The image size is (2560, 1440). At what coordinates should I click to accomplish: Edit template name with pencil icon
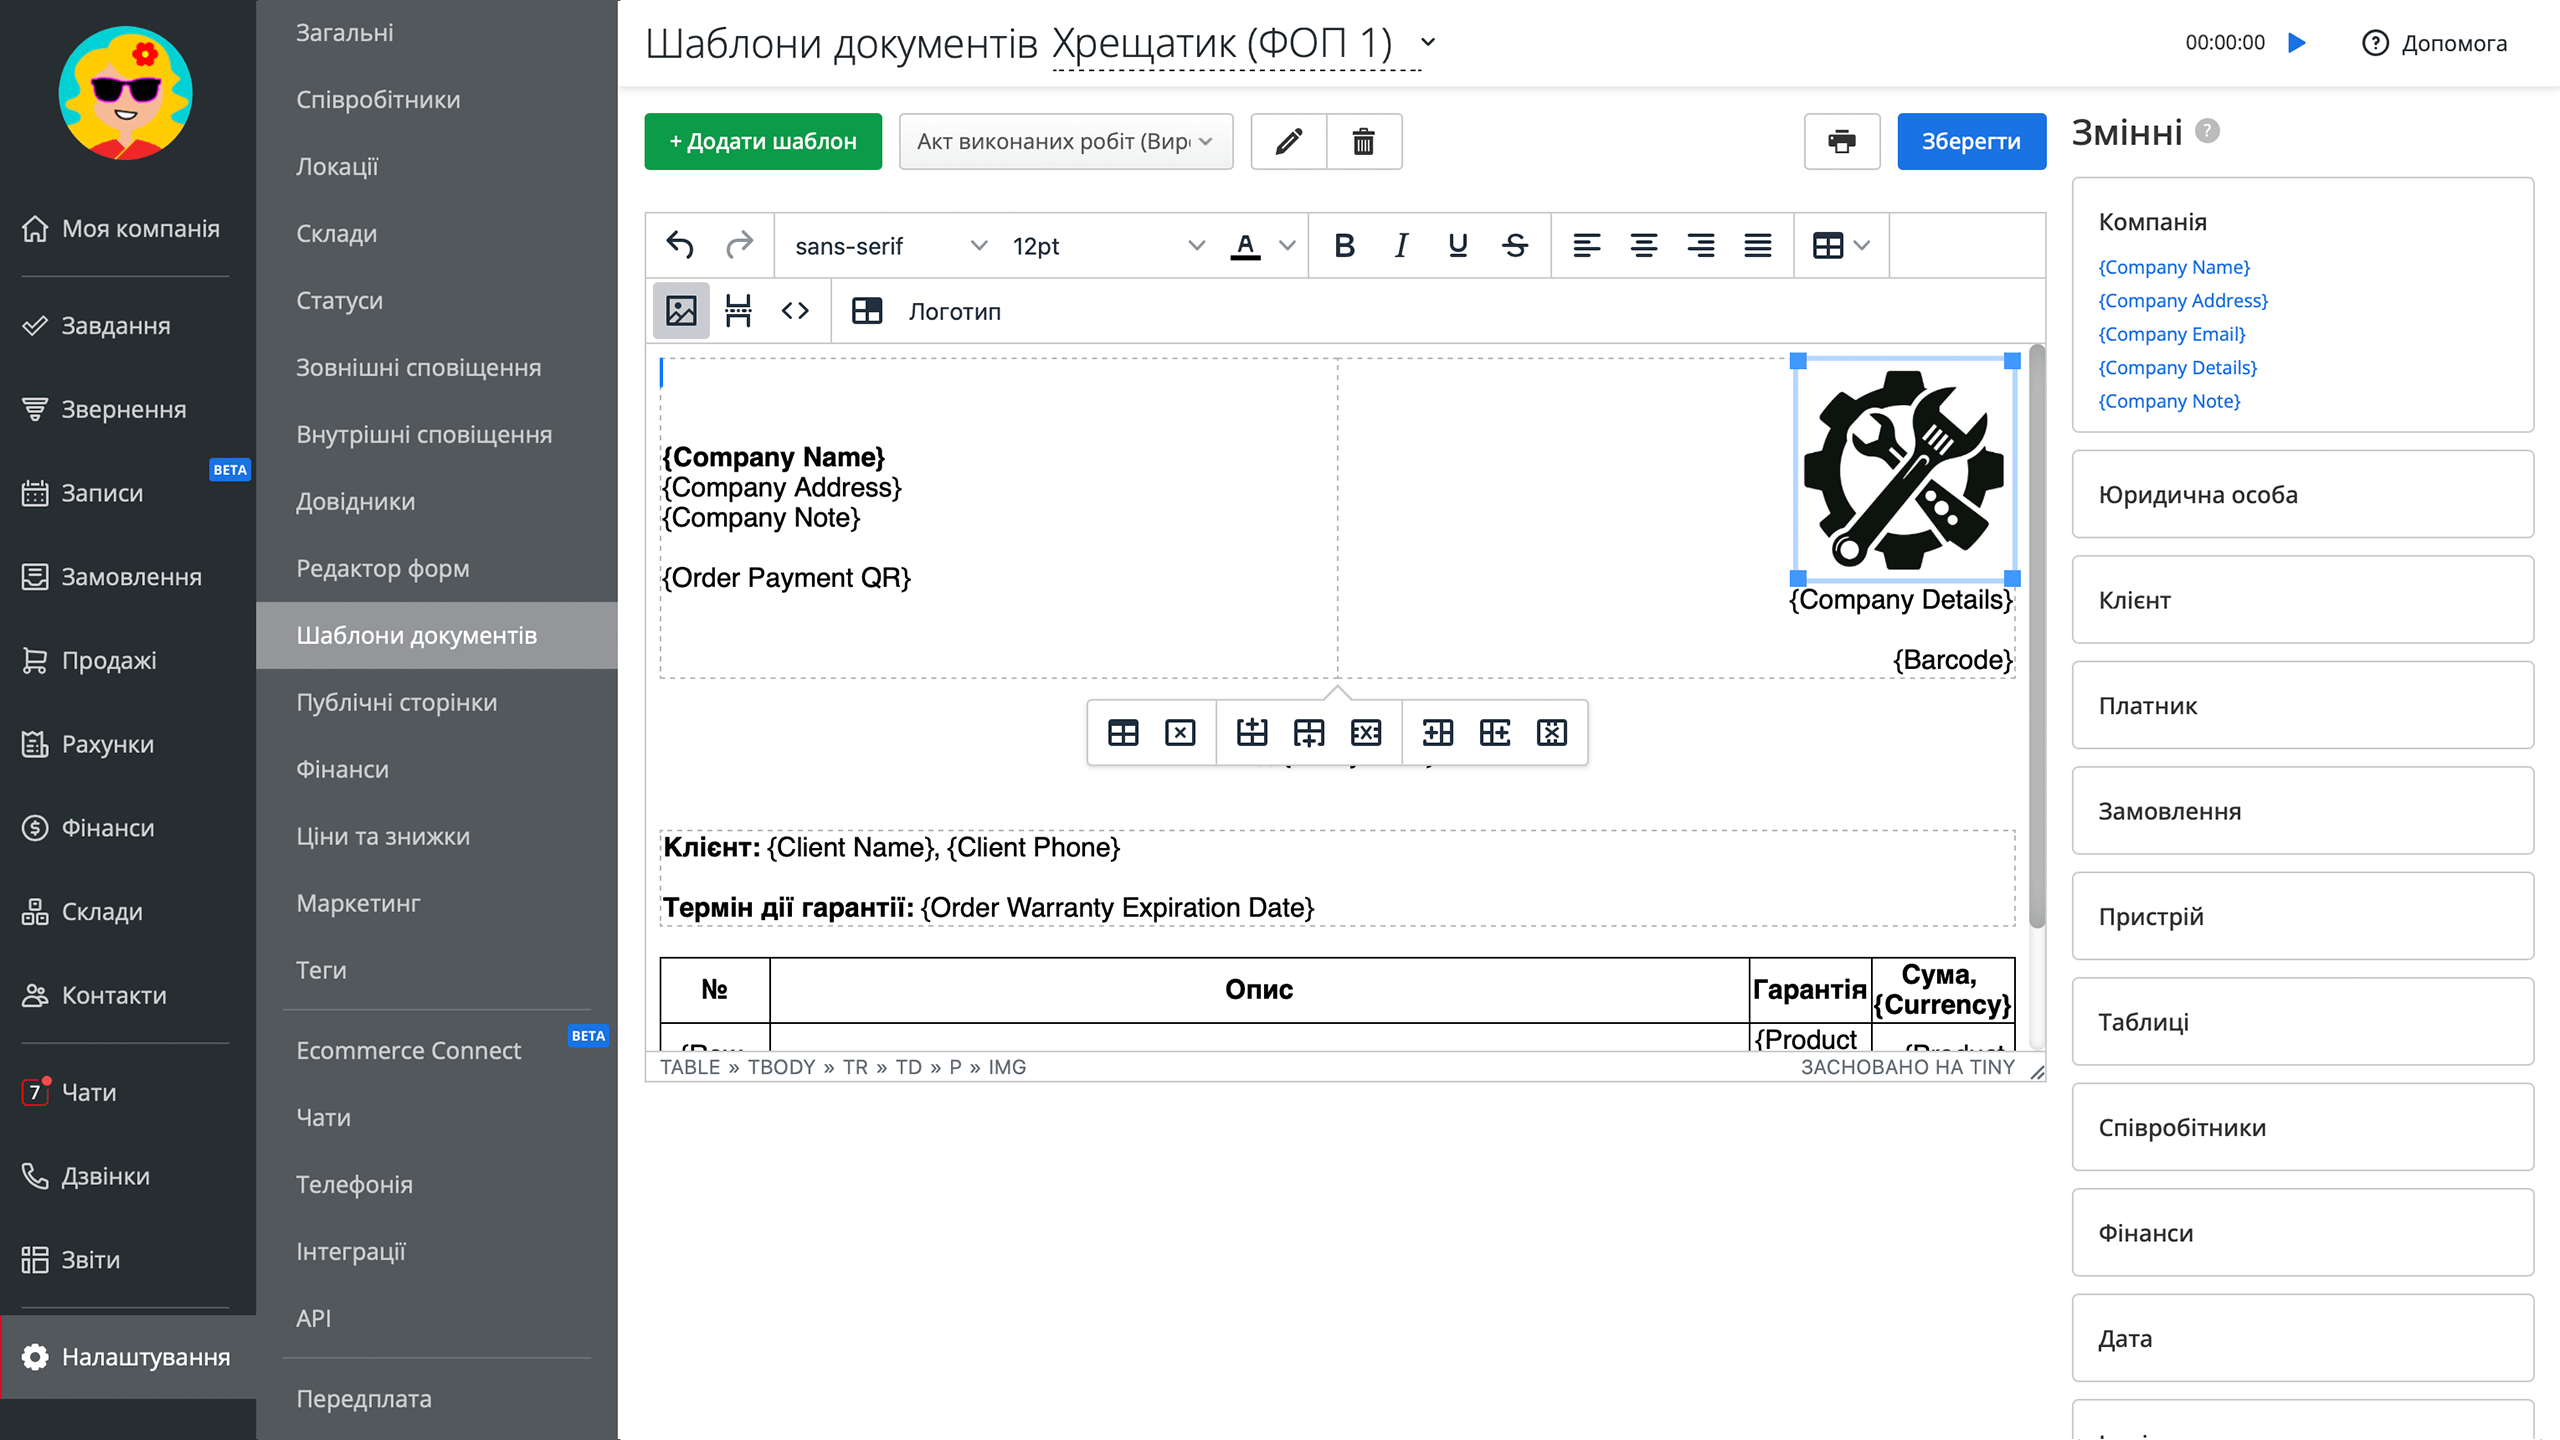[1289, 141]
